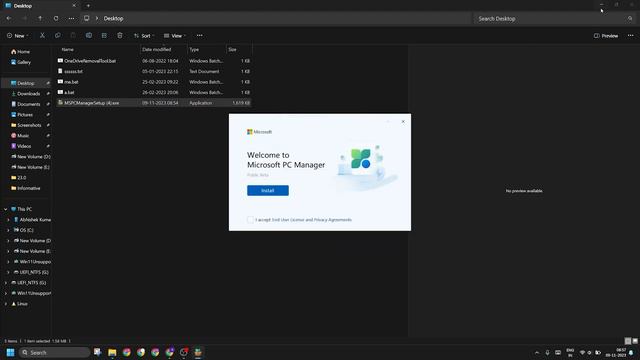Click Desktop in the address bar
This screenshot has height=360, width=640.
pos(113,19)
